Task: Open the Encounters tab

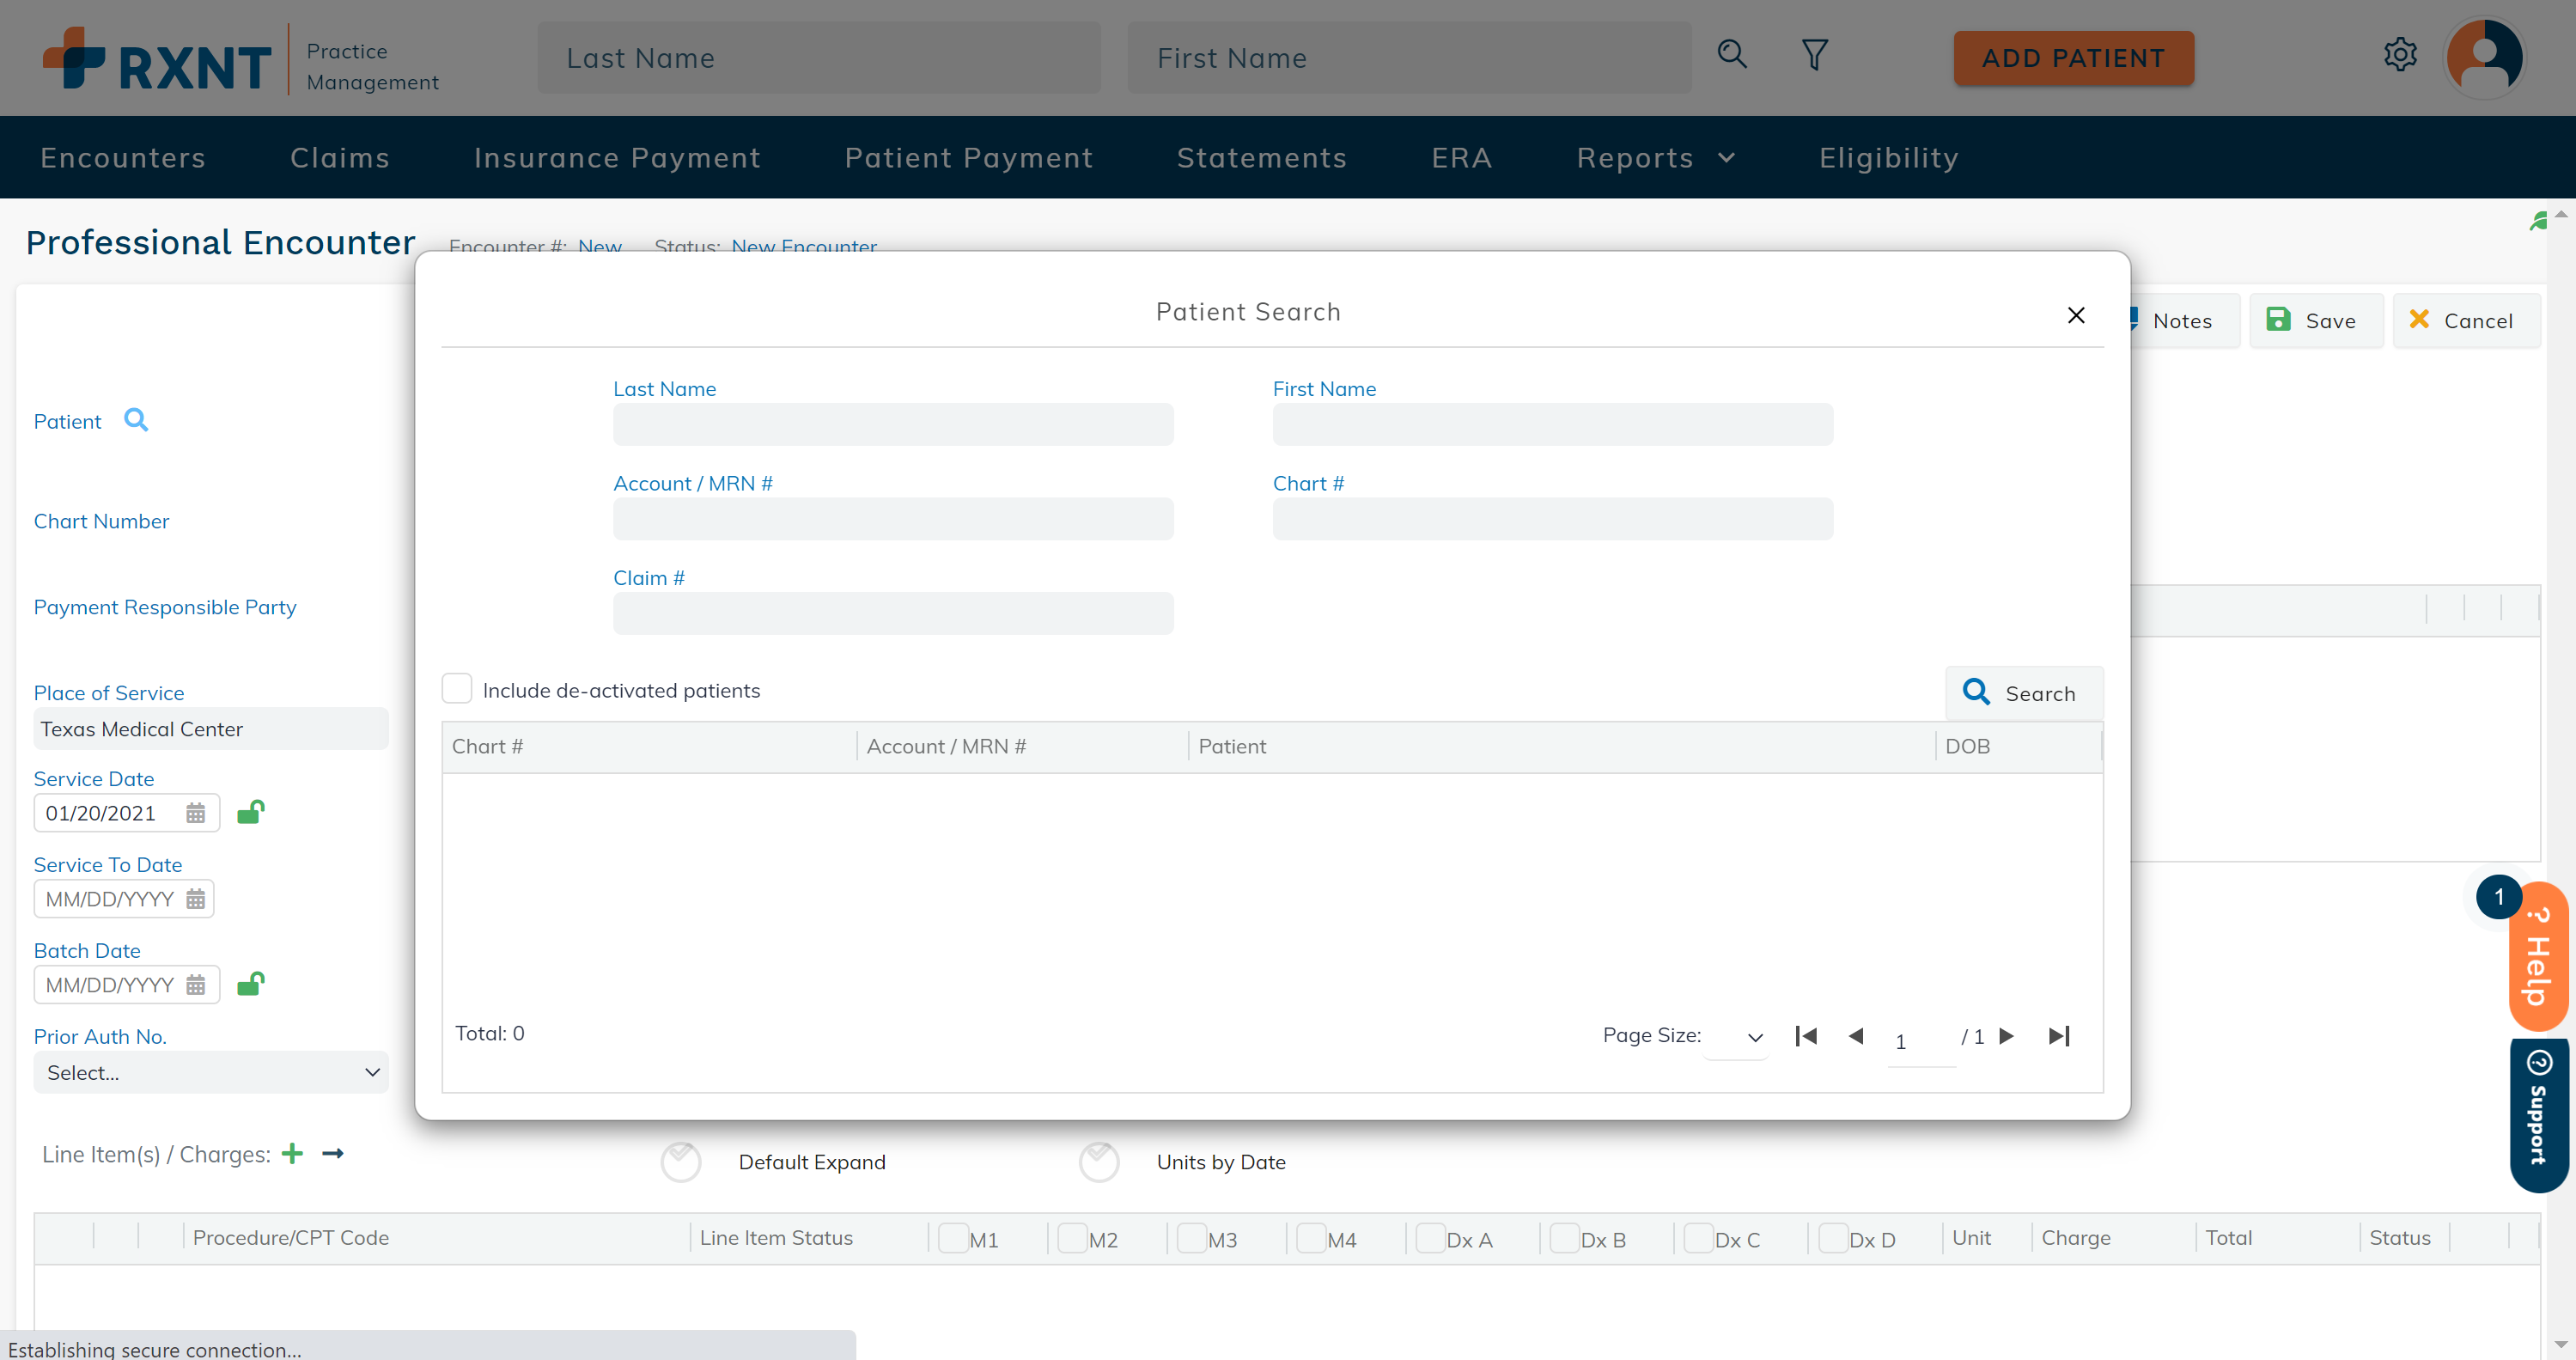Action: point(123,158)
